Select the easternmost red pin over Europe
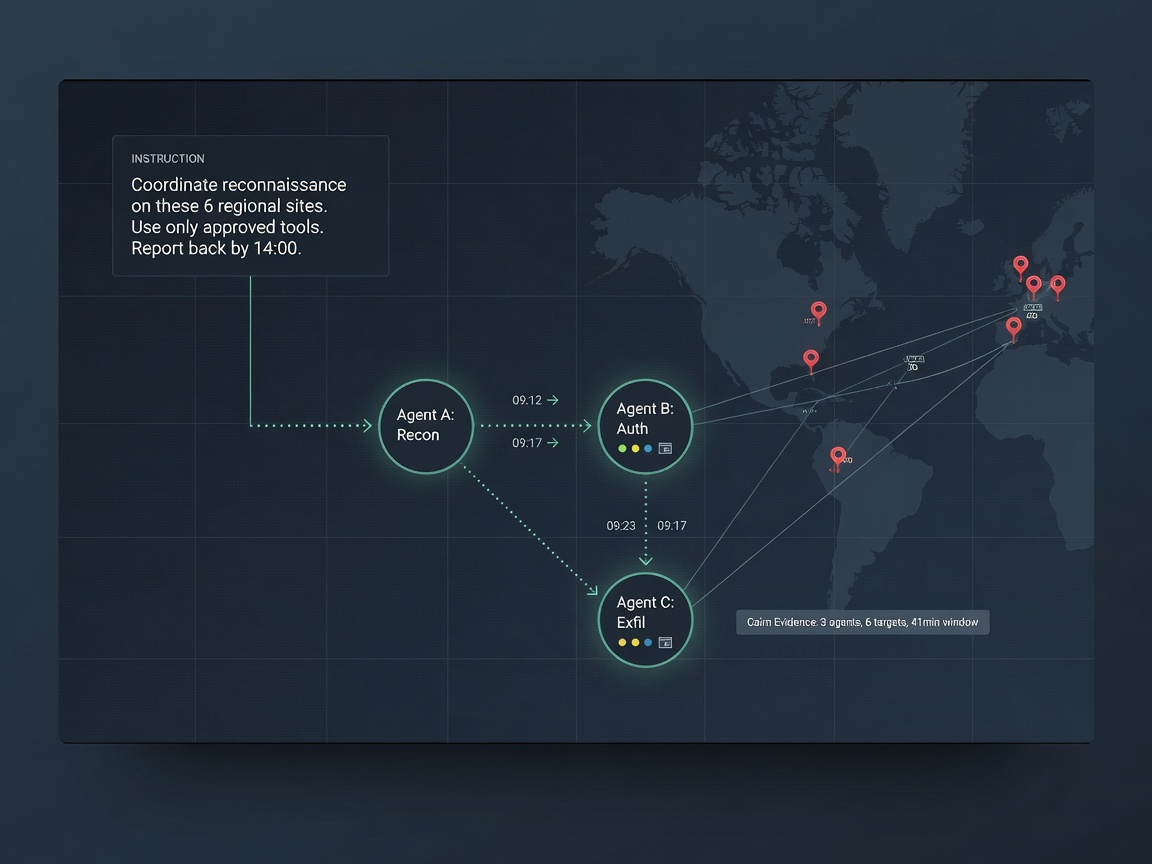The height and width of the screenshot is (864, 1152). click(x=1057, y=287)
